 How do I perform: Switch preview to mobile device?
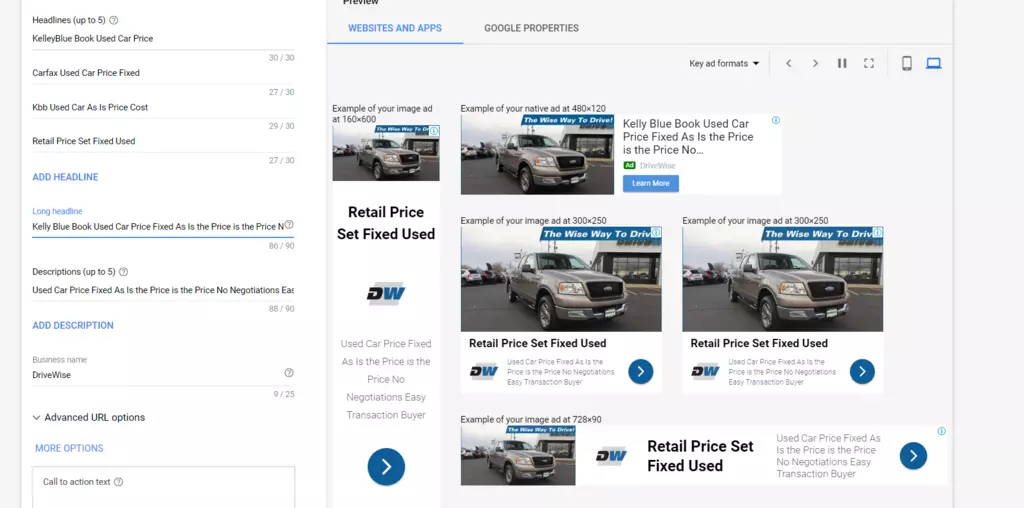coord(906,63)
